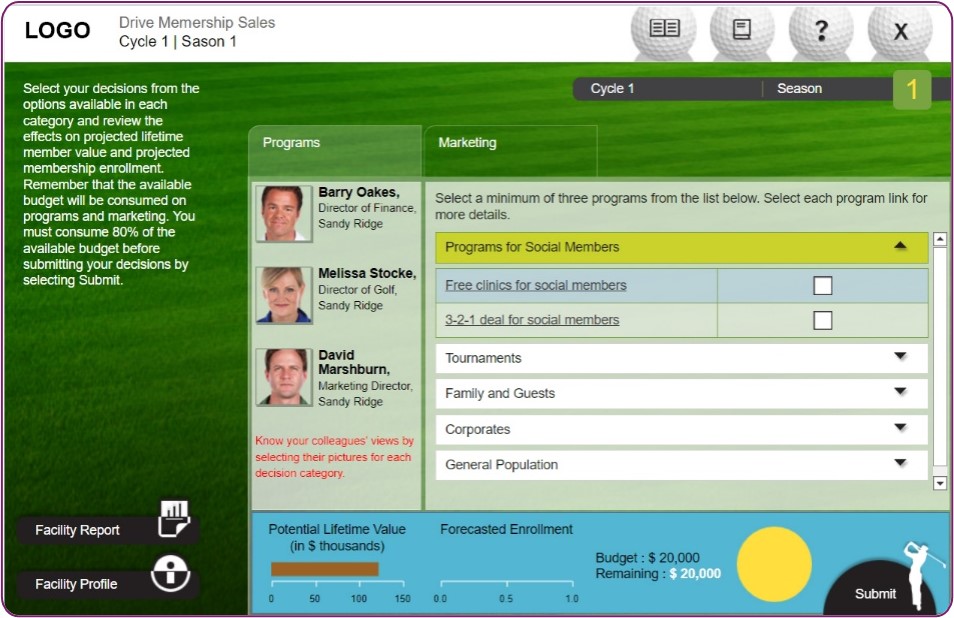Click the Drive Memership Sales title

click(x=197, y=23)
